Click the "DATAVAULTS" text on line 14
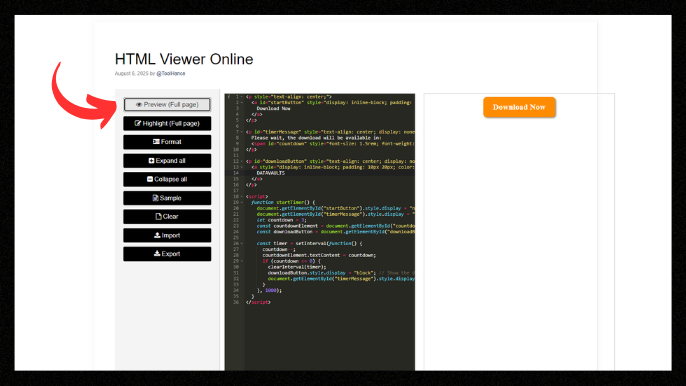 [x=271, y=173]
